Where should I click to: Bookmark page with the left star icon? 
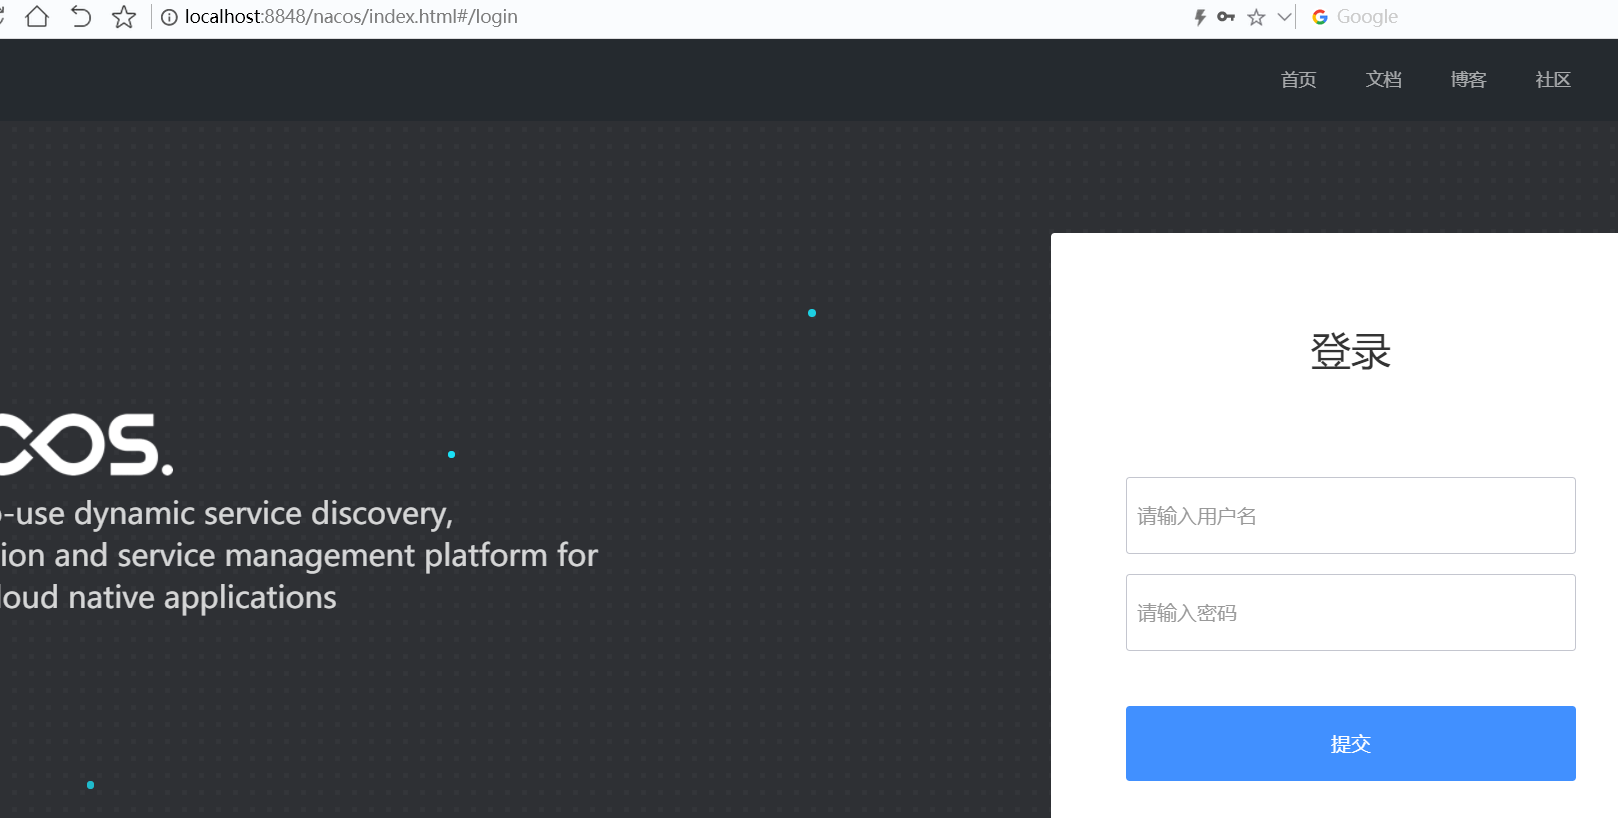tap(124, 17)
